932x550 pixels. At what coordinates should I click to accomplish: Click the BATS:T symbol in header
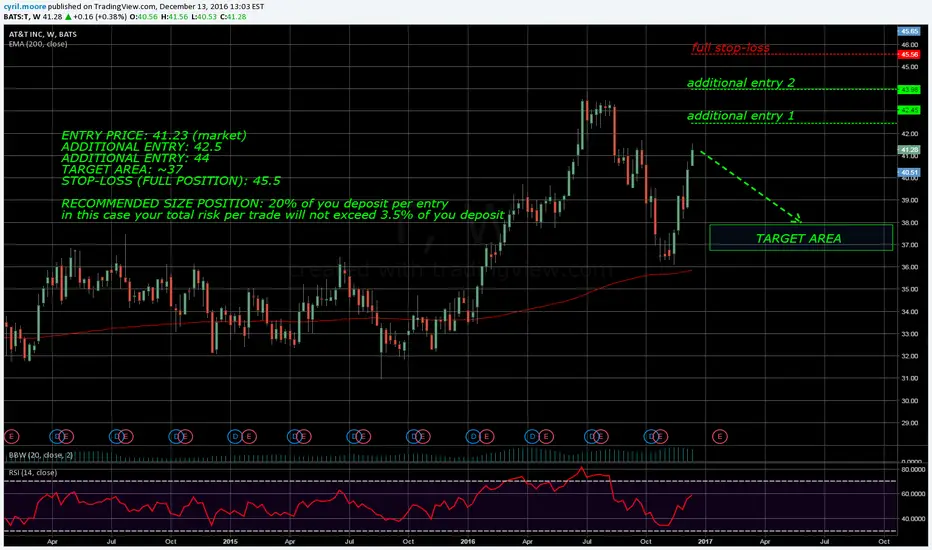tap(16, 17)
